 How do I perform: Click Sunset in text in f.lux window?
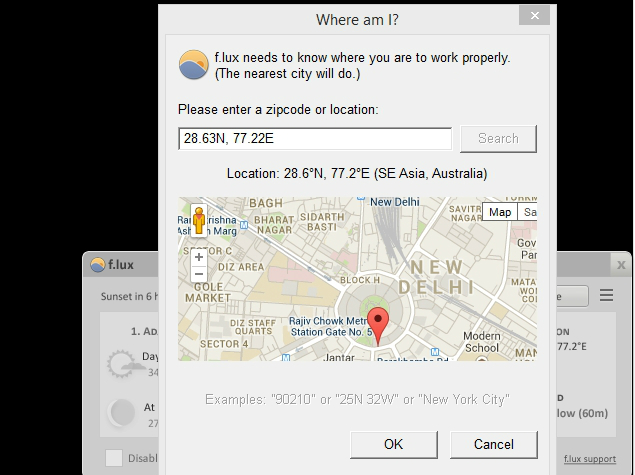tap(128, 296)
